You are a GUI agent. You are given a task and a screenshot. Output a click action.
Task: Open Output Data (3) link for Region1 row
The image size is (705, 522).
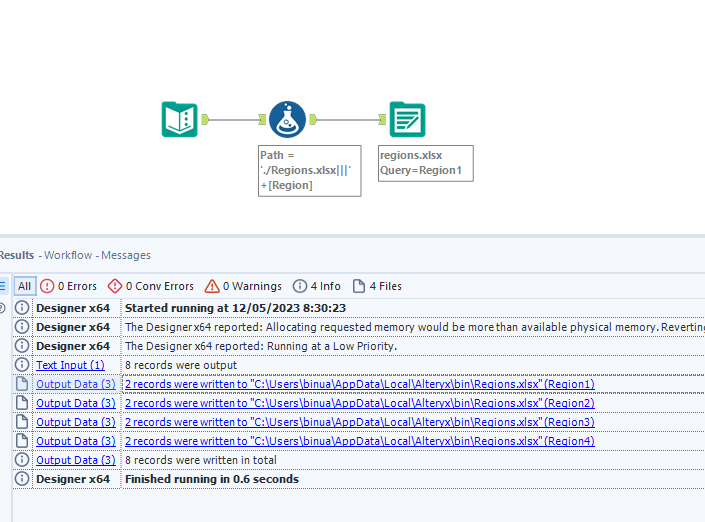[76, 384]
